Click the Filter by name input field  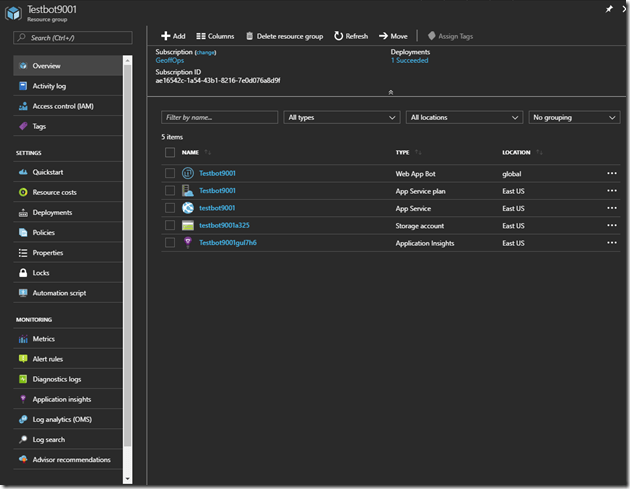pyautogui.click(x=219, y=117)
